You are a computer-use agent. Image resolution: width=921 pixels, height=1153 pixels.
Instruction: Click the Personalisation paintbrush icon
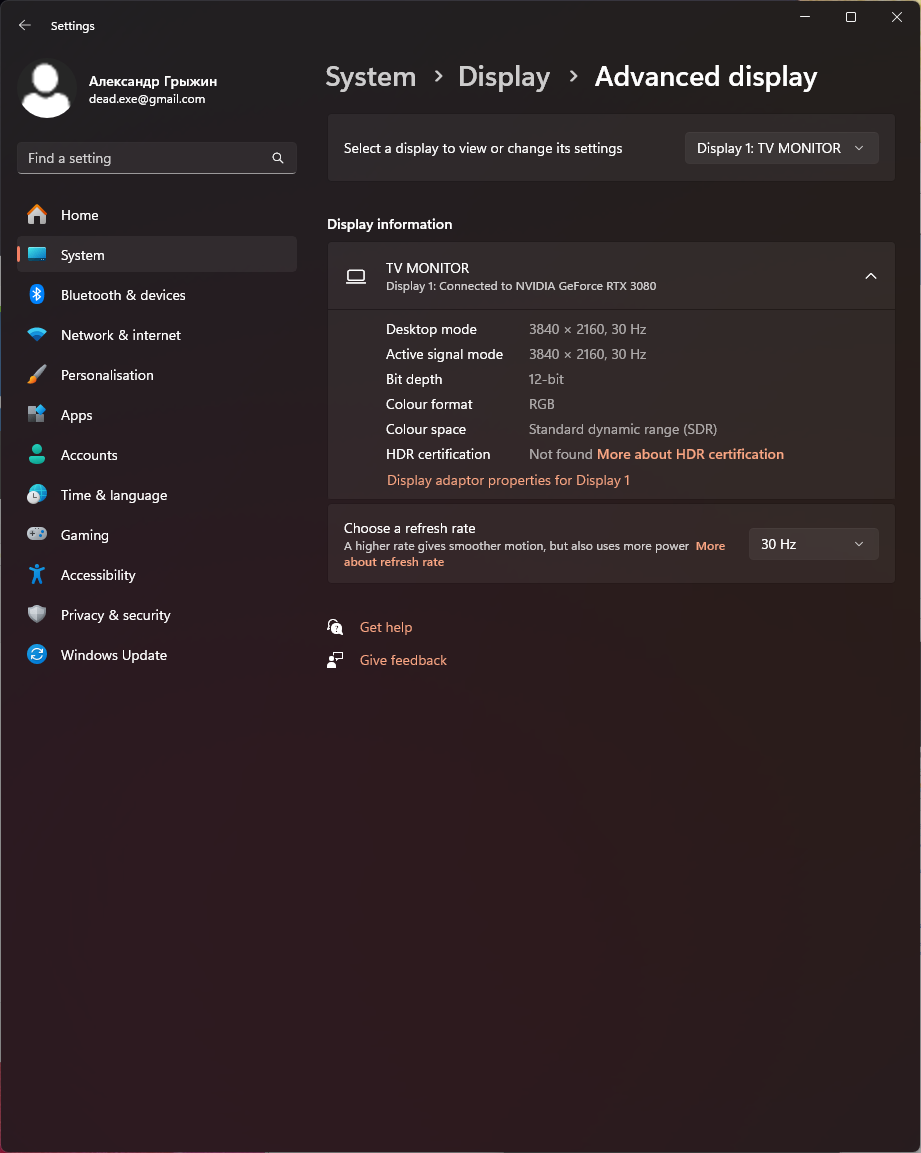click(37, 375)
